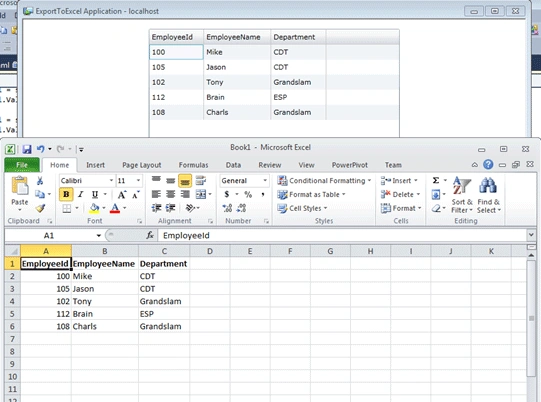541x402 pixels.
Task: Toggle Italic formatting button
Action: click(81, 194)
